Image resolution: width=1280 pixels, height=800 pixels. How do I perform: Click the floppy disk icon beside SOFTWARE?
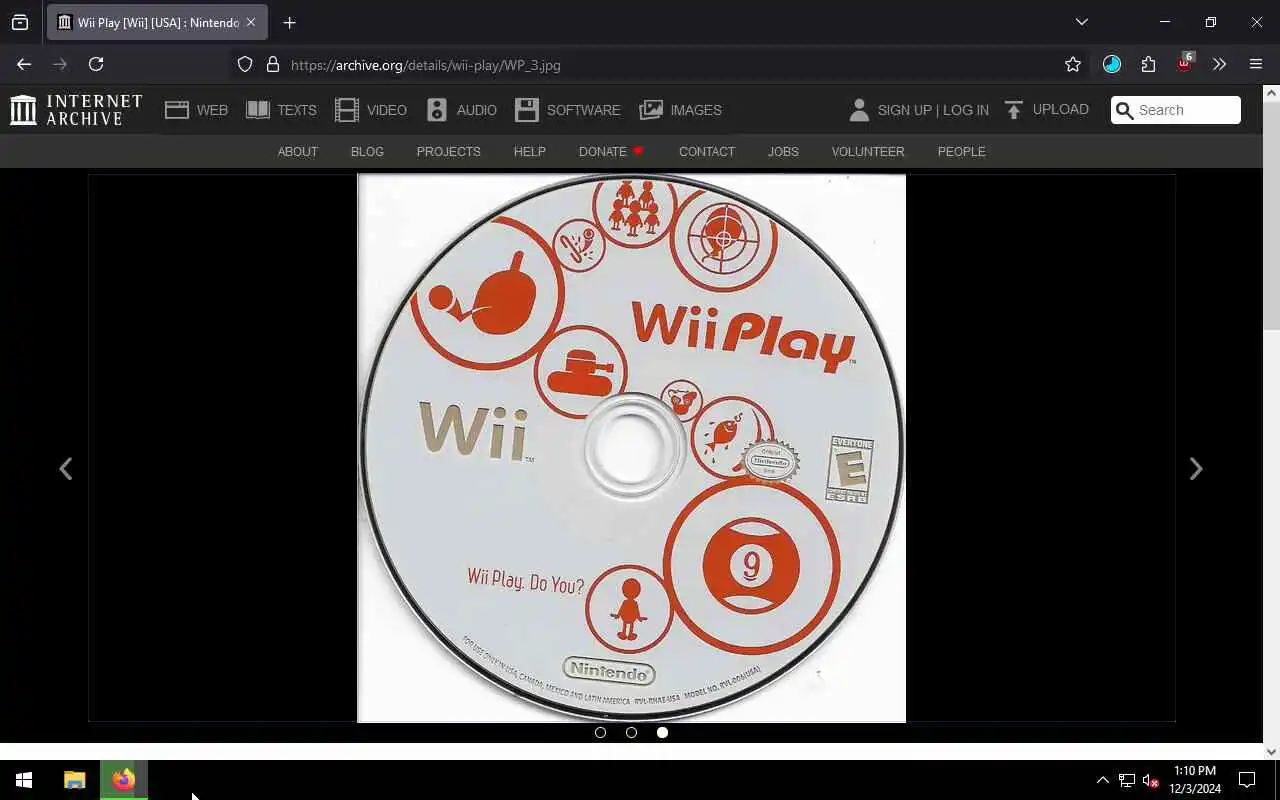tap(527, 110)
